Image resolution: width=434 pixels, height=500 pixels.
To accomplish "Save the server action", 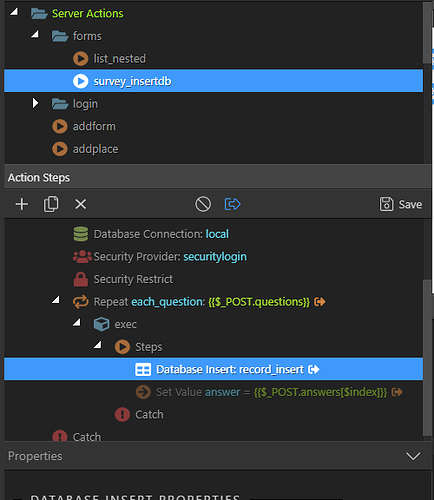I will click(x=401, y=204).
